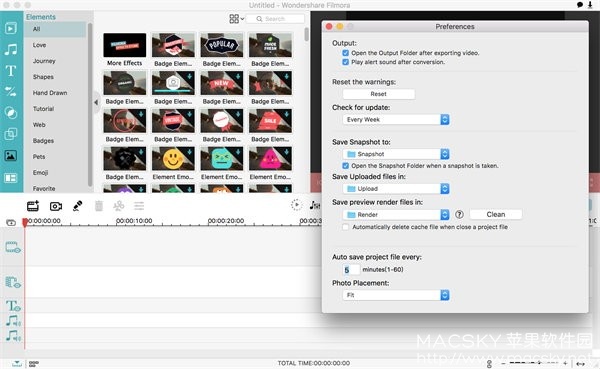This screenshot has height=369, width=600.
Task: Uncheck Open the Output Folder after exporting
Action: click(x=346, y=53)
